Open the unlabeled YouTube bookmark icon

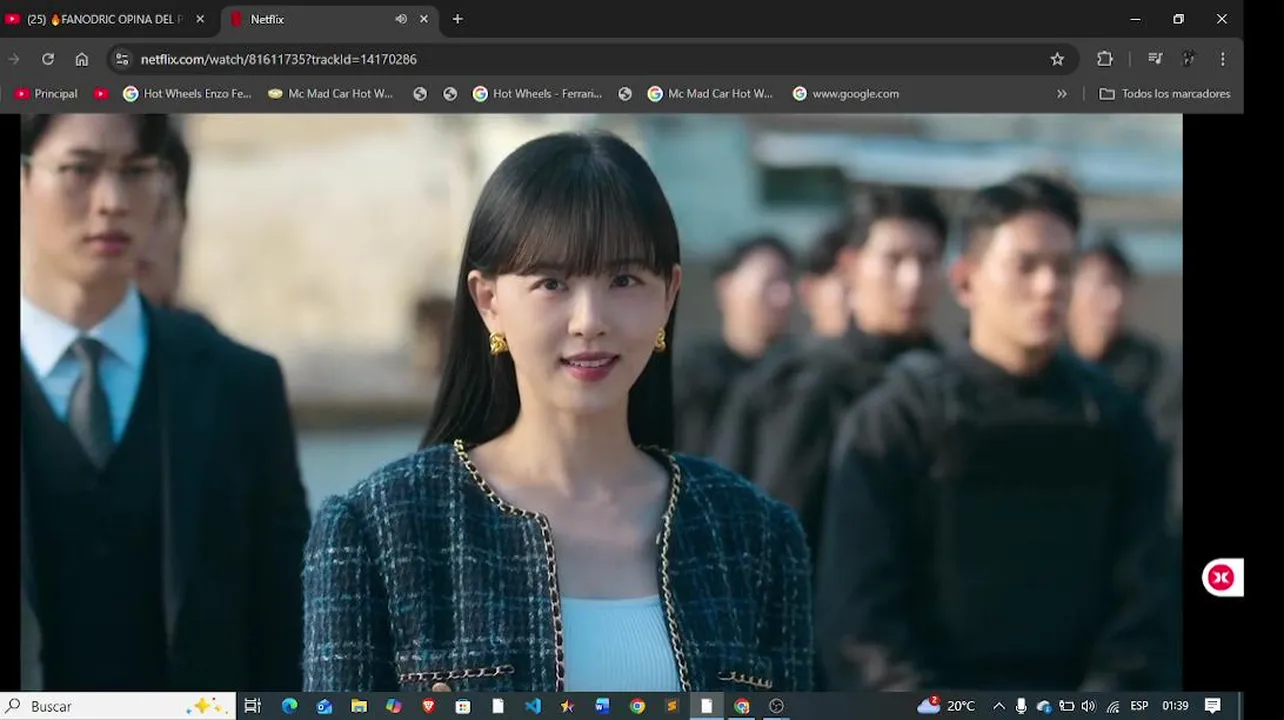pyautogui.click(x=101, y=93)
